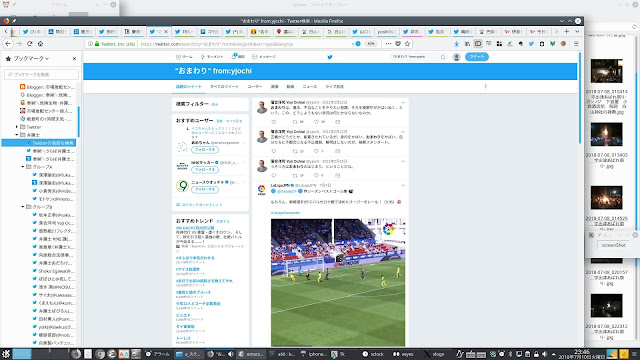Expand the Twitter bookmark folder
640x360 pixels.
tap(17, 127)
